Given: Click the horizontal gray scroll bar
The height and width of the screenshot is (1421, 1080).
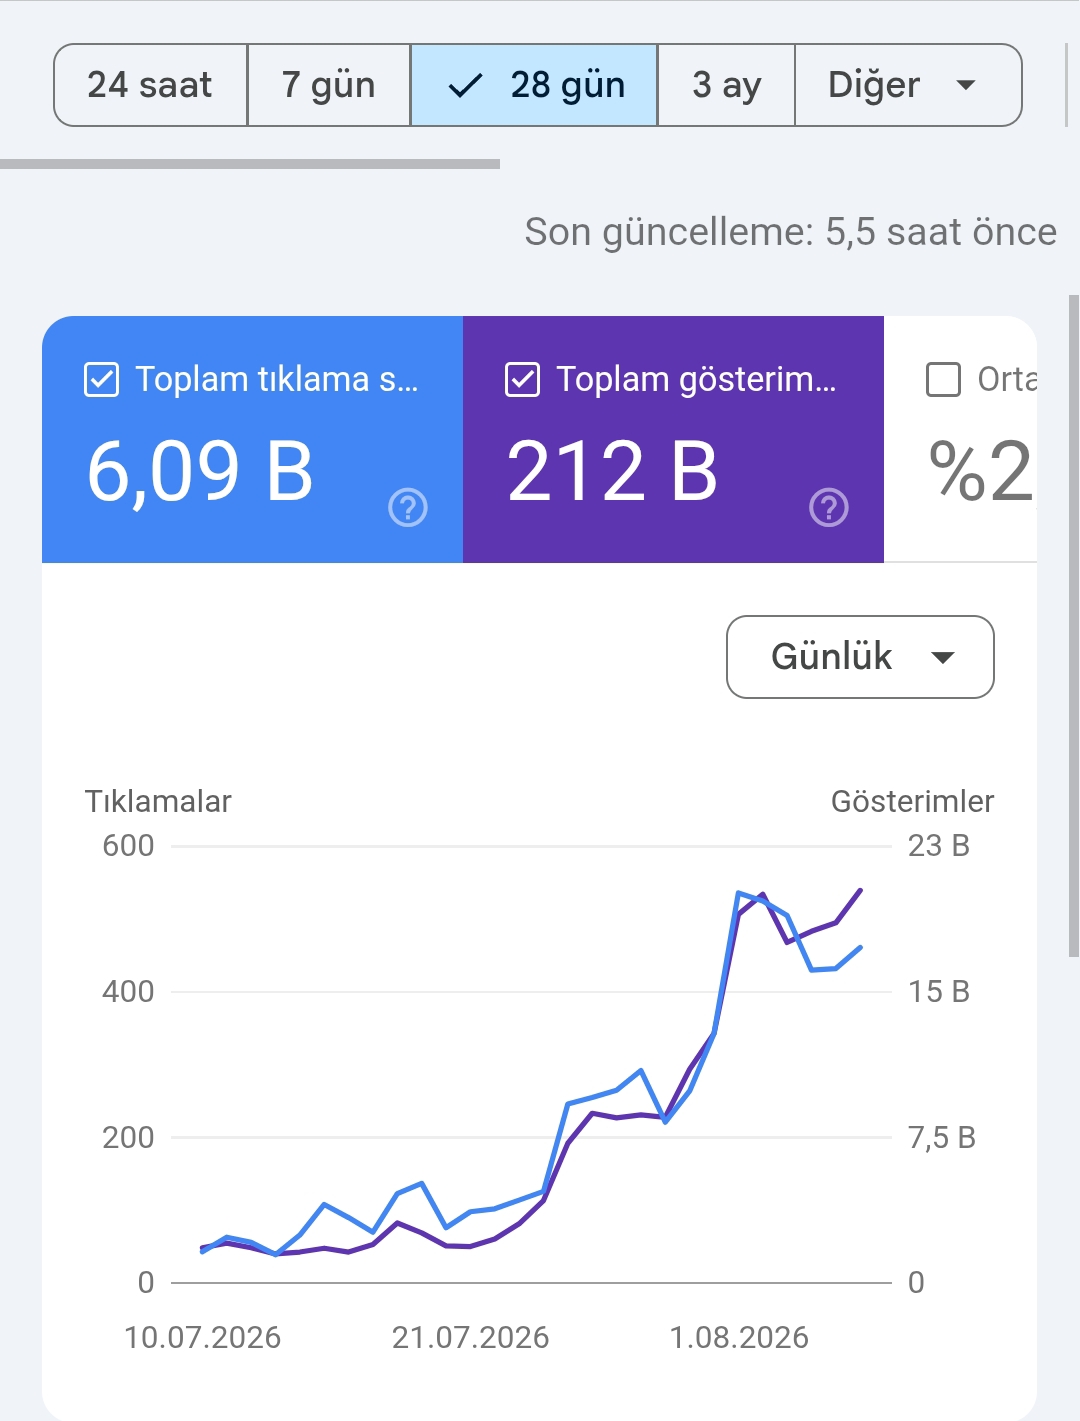Looking at the screenshot, I should point(250,164).
